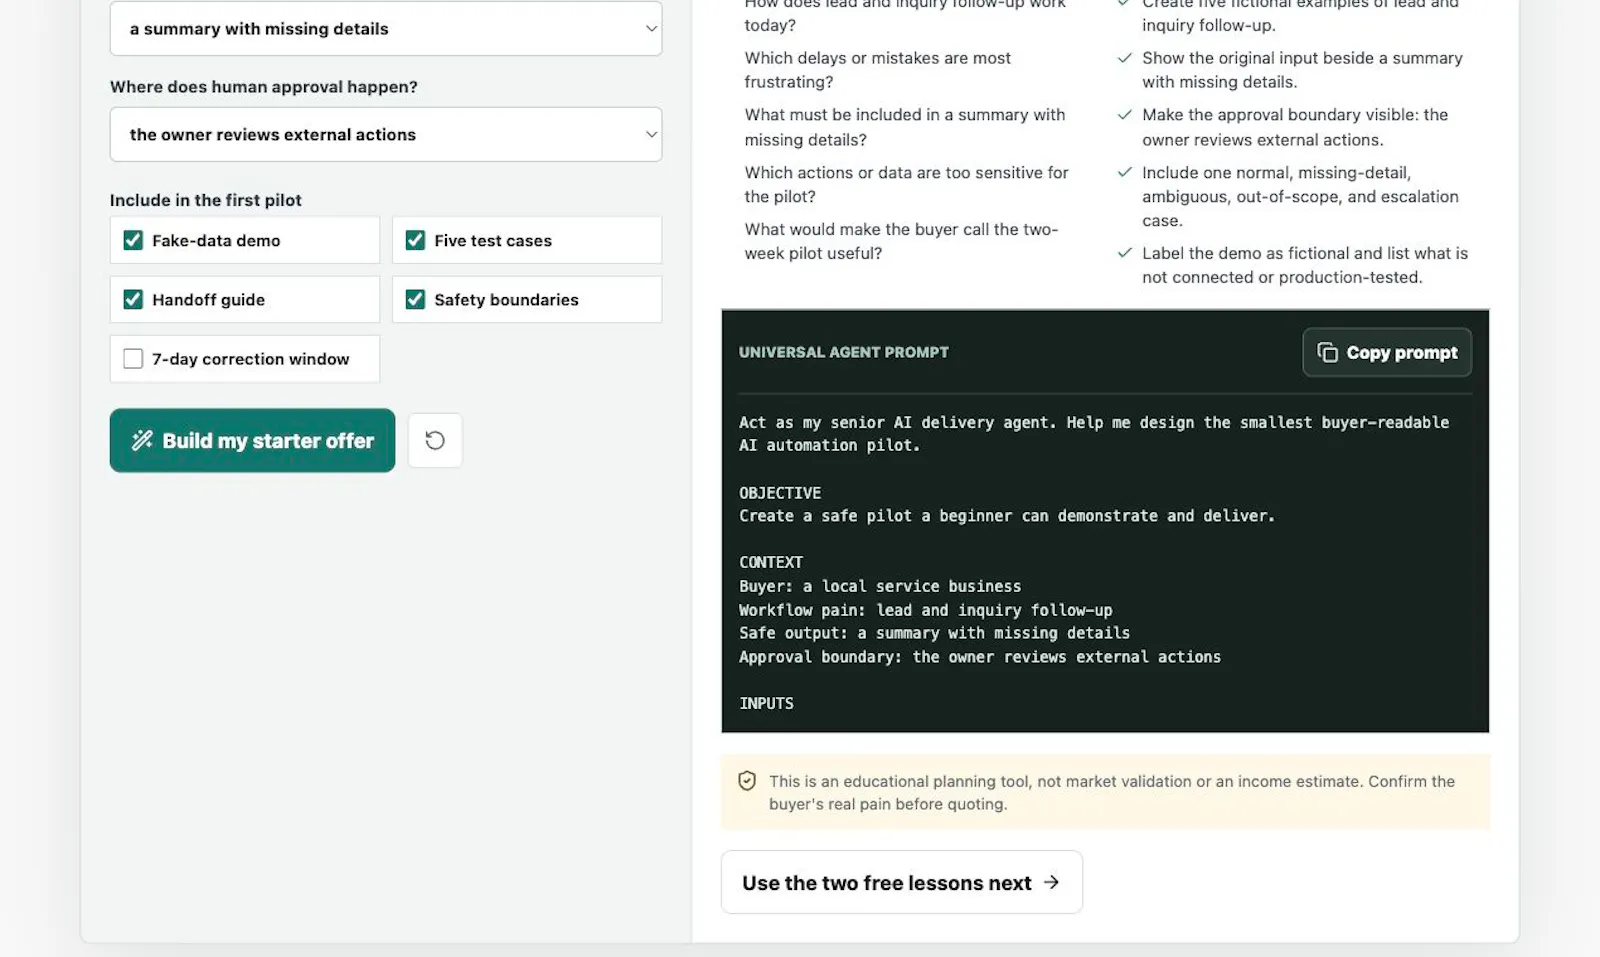This screenshot has width=1600, height=957.
Task: Click 'Which actions or data are too sensitive' question
Action: (x=906, y=184)
